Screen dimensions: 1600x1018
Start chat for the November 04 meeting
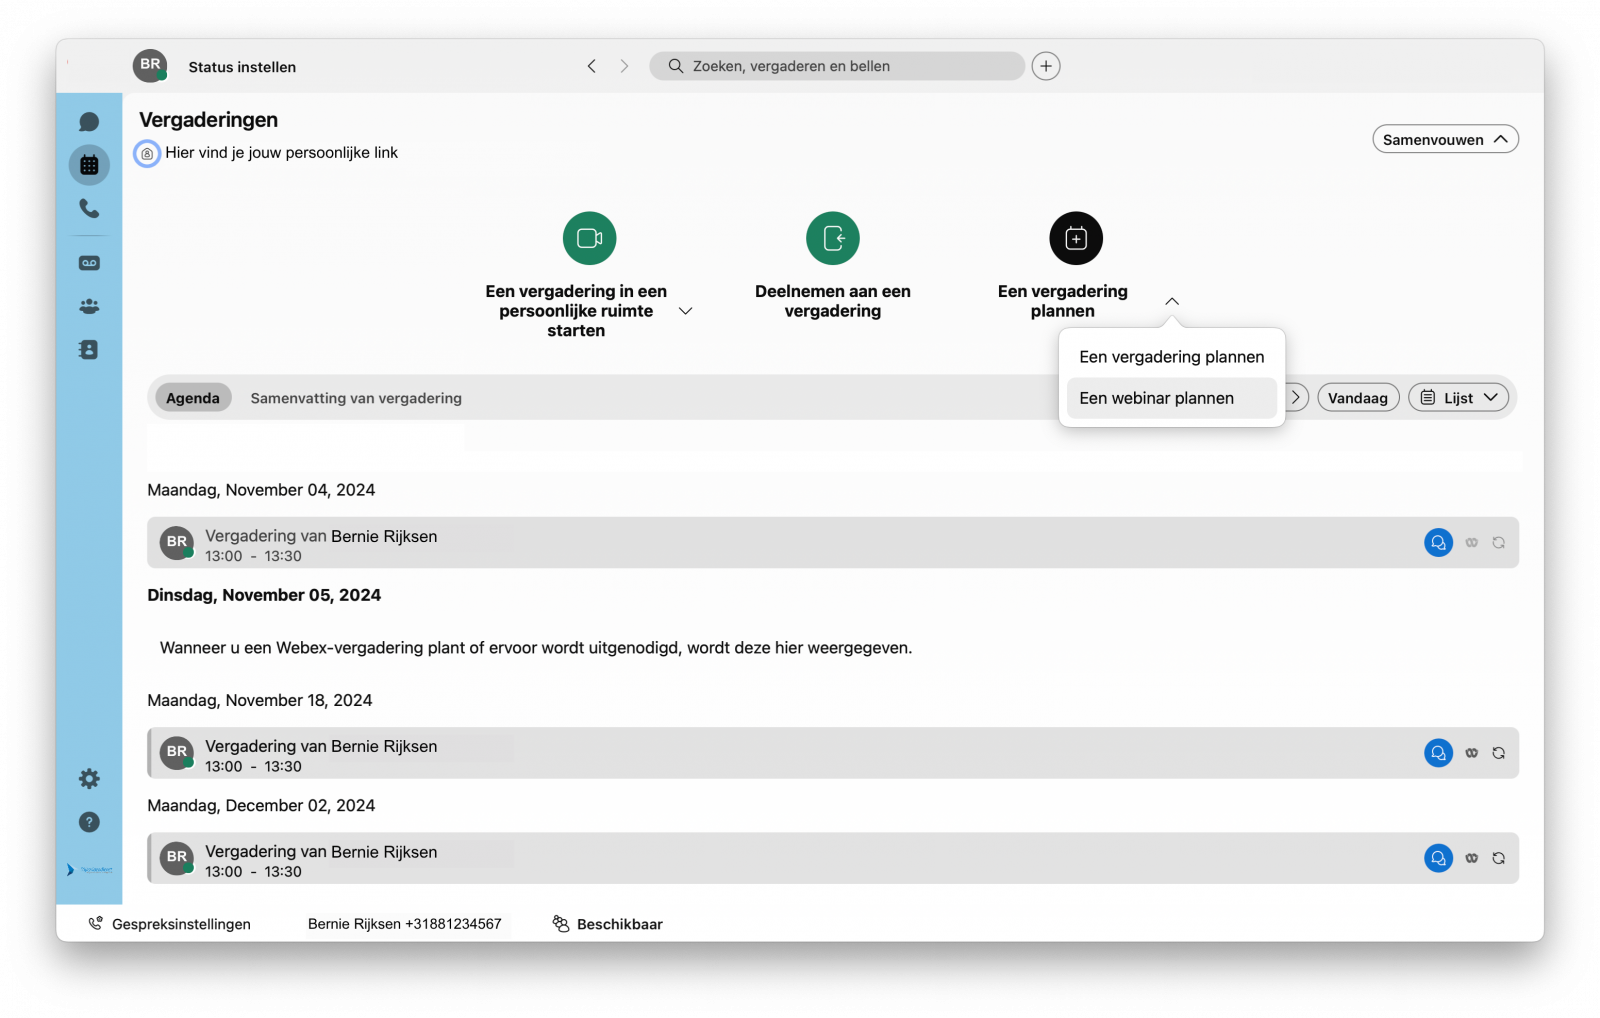[x=1438, y=542]
